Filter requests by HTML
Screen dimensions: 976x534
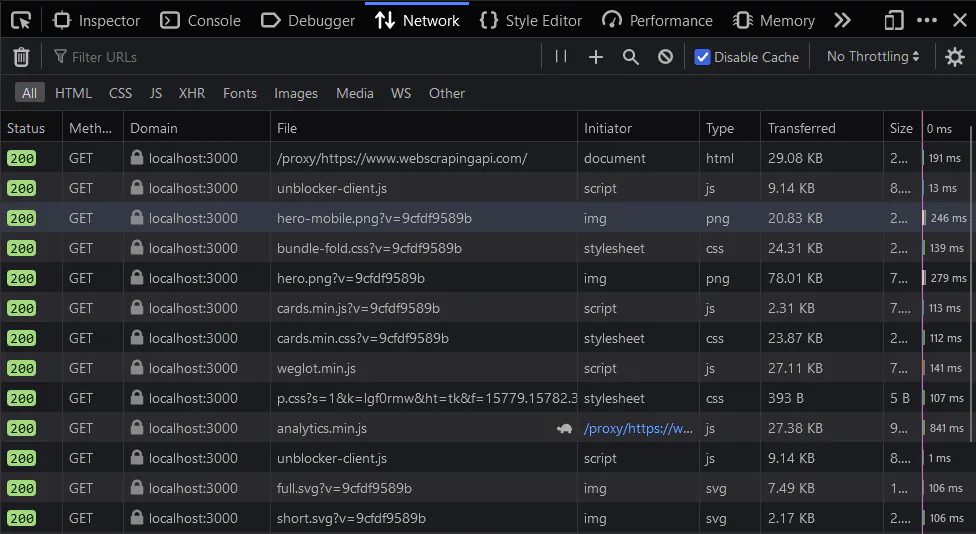click(73, 93)
